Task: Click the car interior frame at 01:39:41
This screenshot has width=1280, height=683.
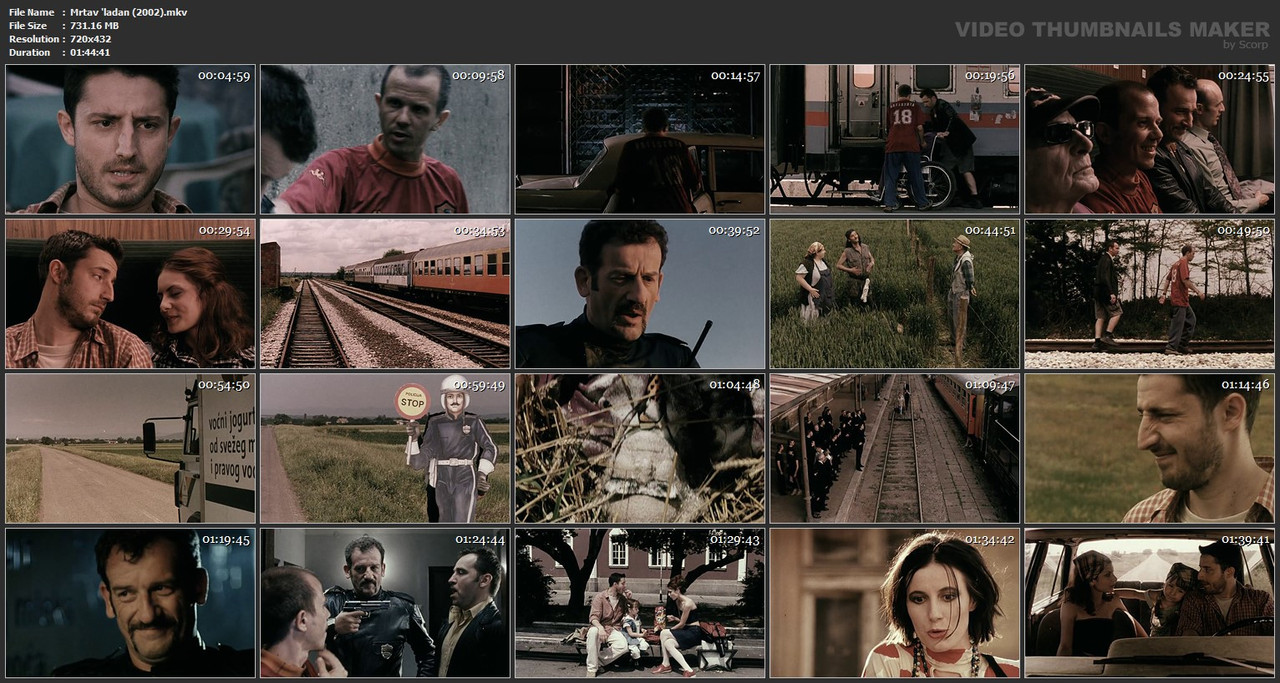Action: click(x=1150, y=603)
